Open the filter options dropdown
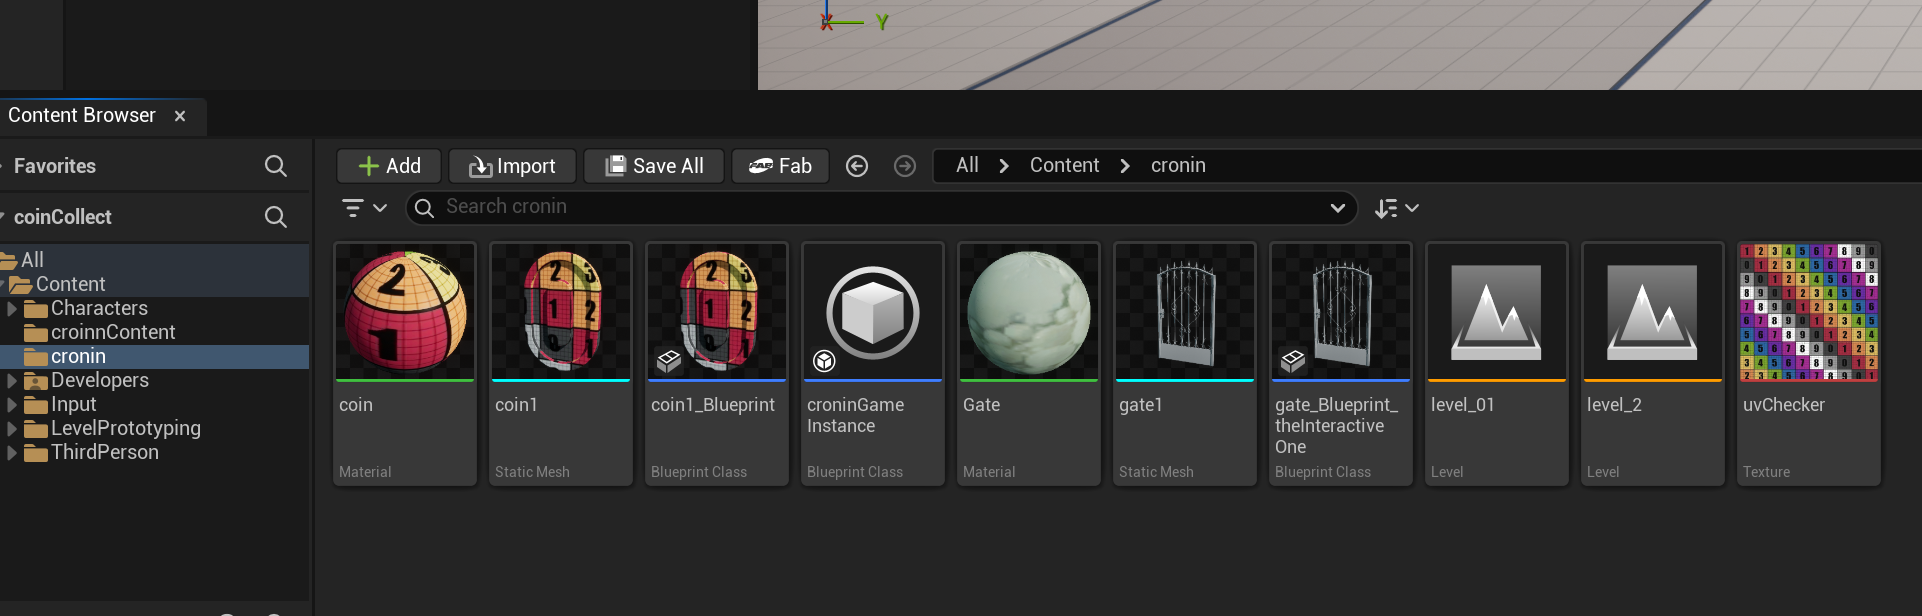 (364, 208)
